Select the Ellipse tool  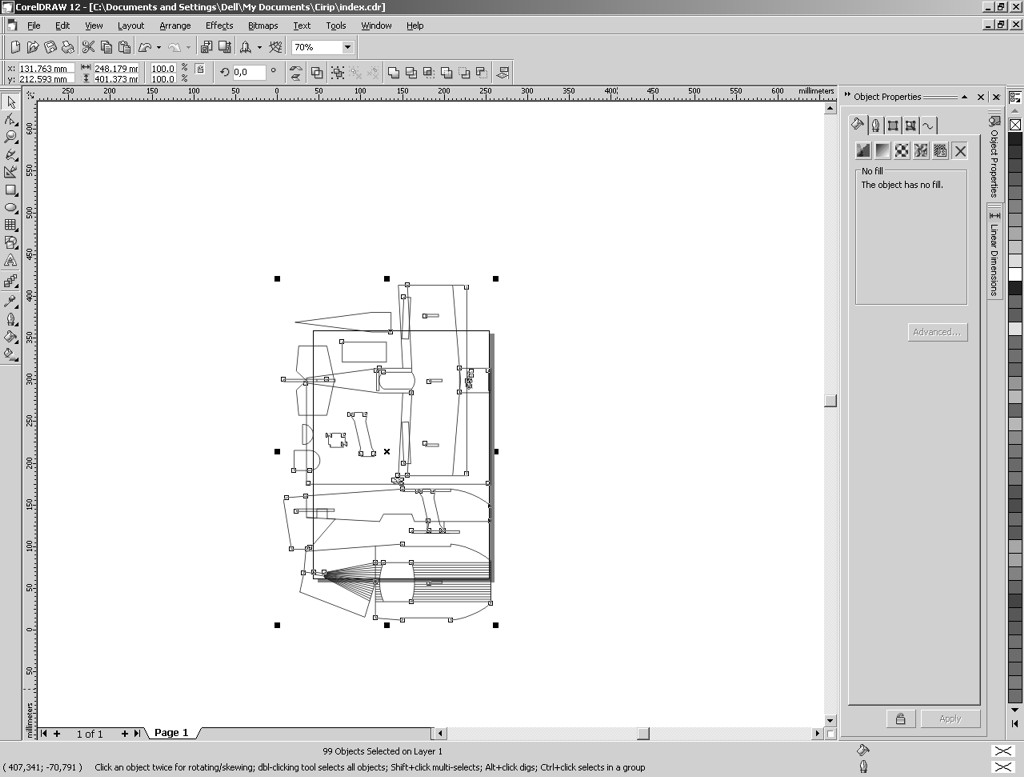pos(10,208)
